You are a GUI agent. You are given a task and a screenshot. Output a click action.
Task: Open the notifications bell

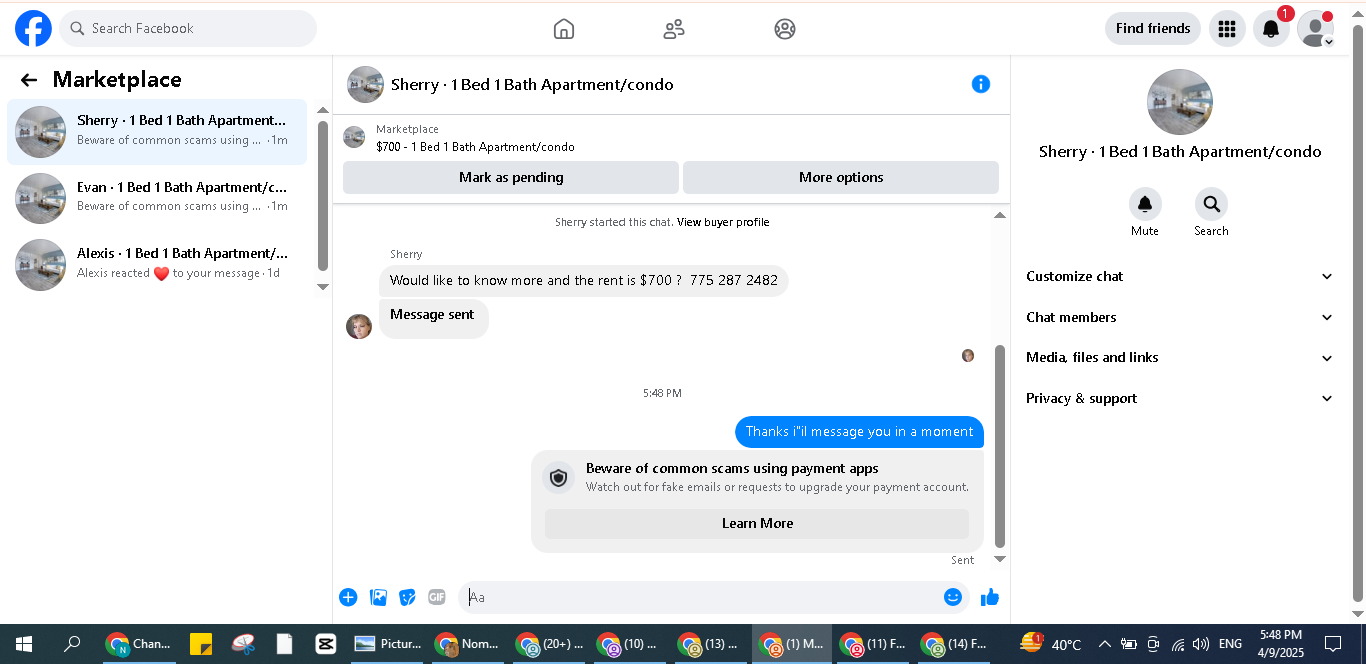[1271, 29]
